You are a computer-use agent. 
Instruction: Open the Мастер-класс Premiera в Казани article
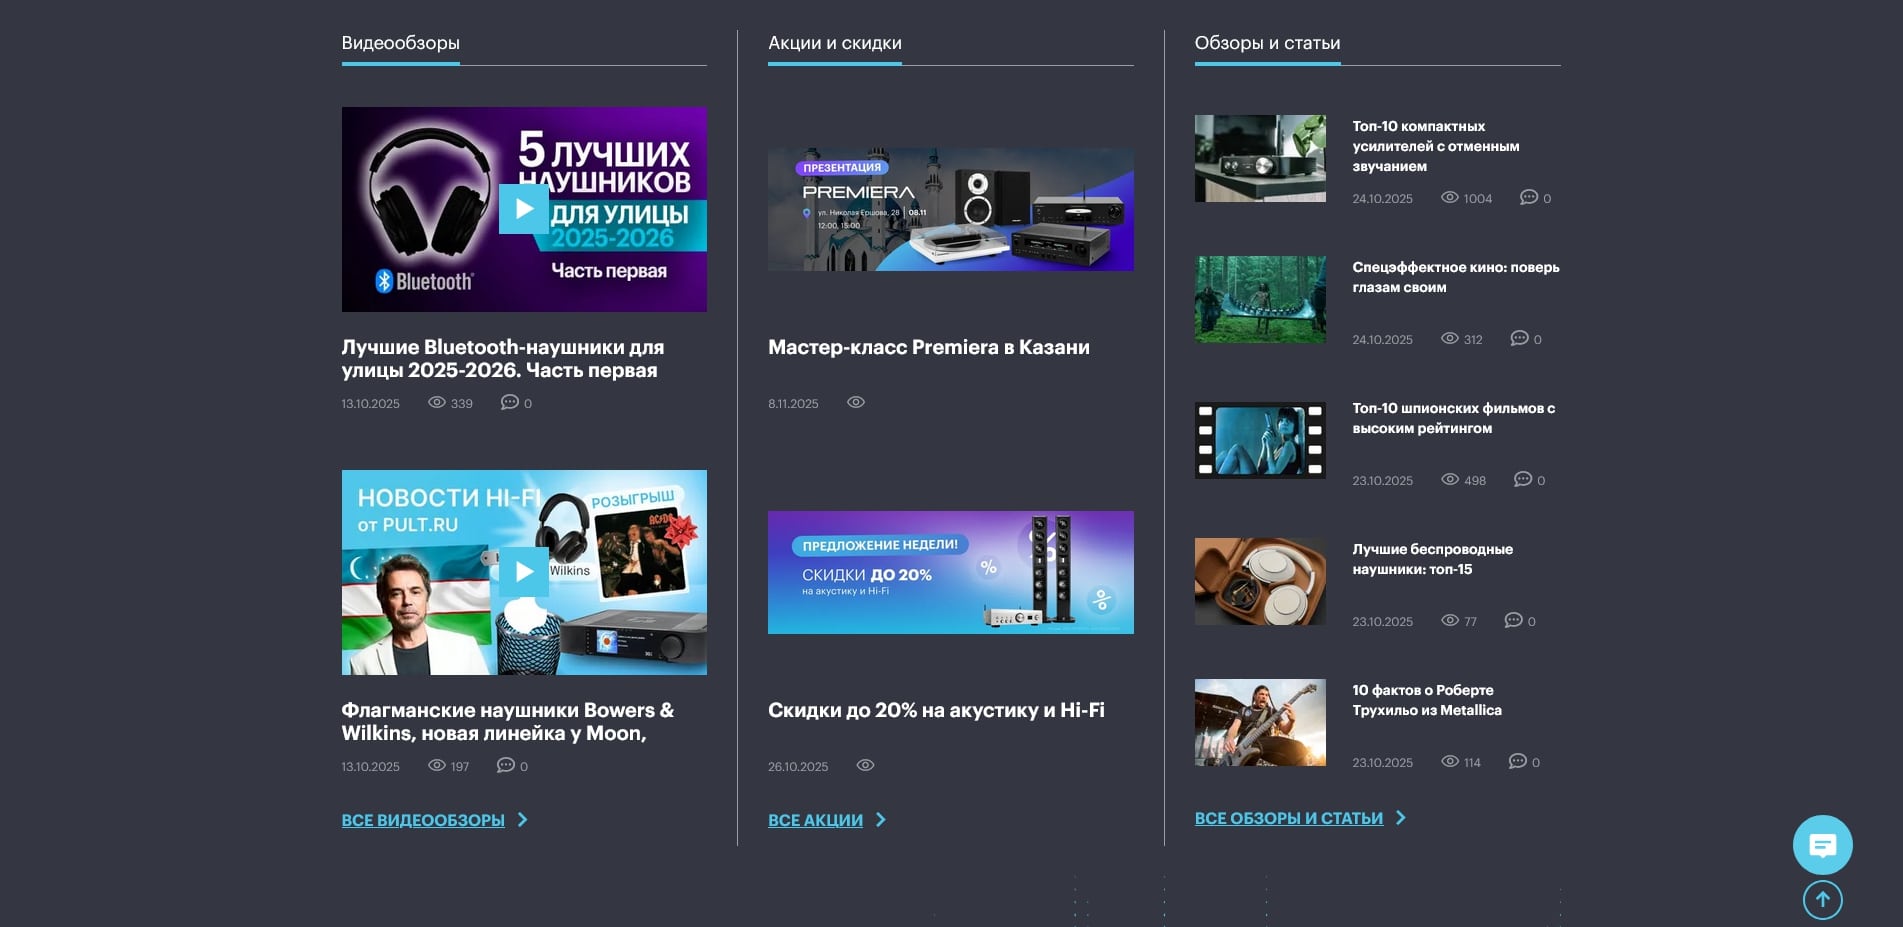929,347
